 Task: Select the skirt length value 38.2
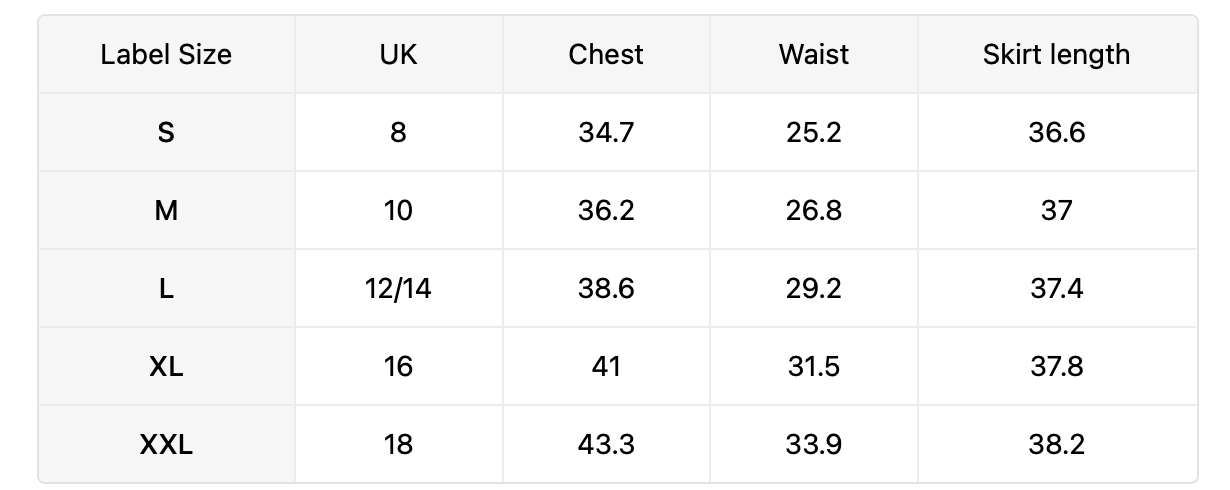1057,444
